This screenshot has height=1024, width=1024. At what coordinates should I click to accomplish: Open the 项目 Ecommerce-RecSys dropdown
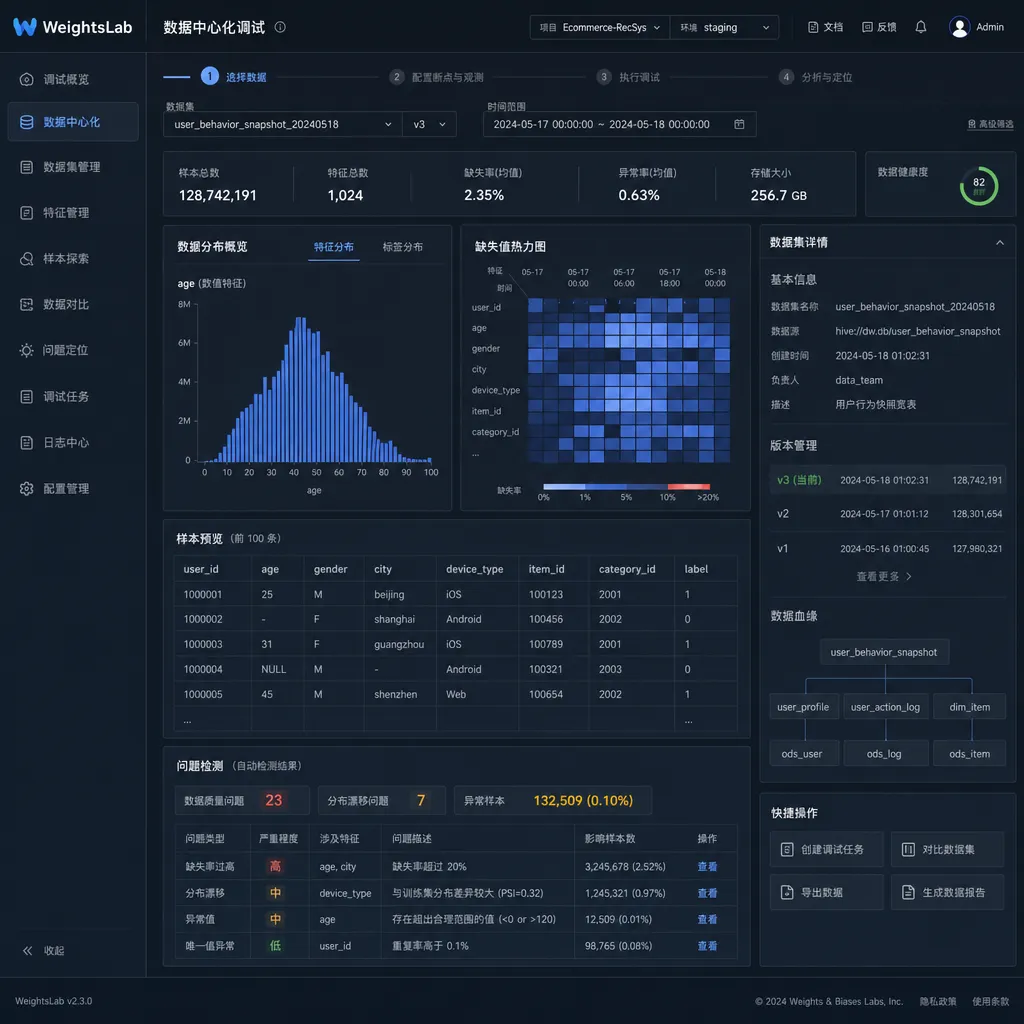(x=600, y=27)
